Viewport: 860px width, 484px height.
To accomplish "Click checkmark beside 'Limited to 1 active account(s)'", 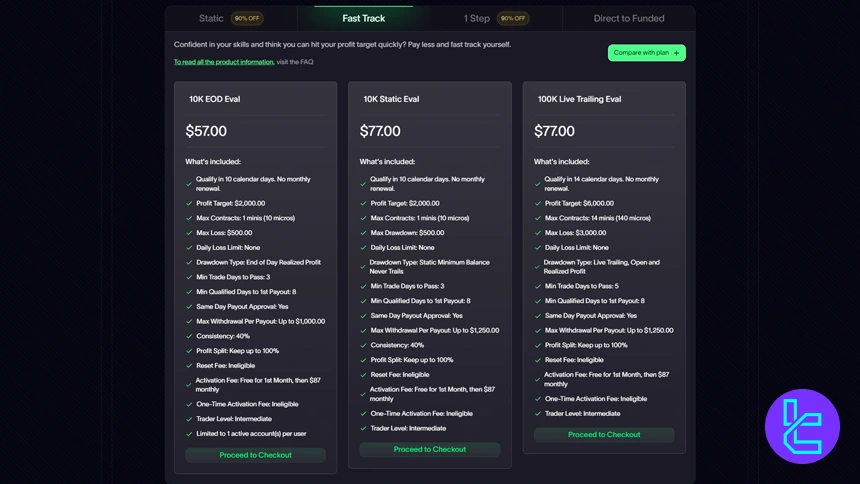I will [189, 434].
